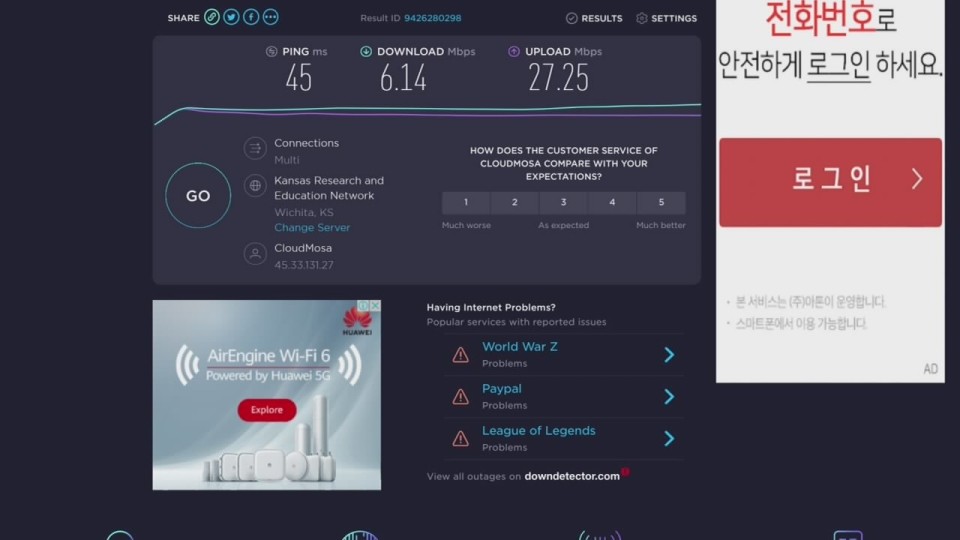Rate customer service 5 Much better
The width and height of the screenshot is (960, 540).
coord(661,202)
